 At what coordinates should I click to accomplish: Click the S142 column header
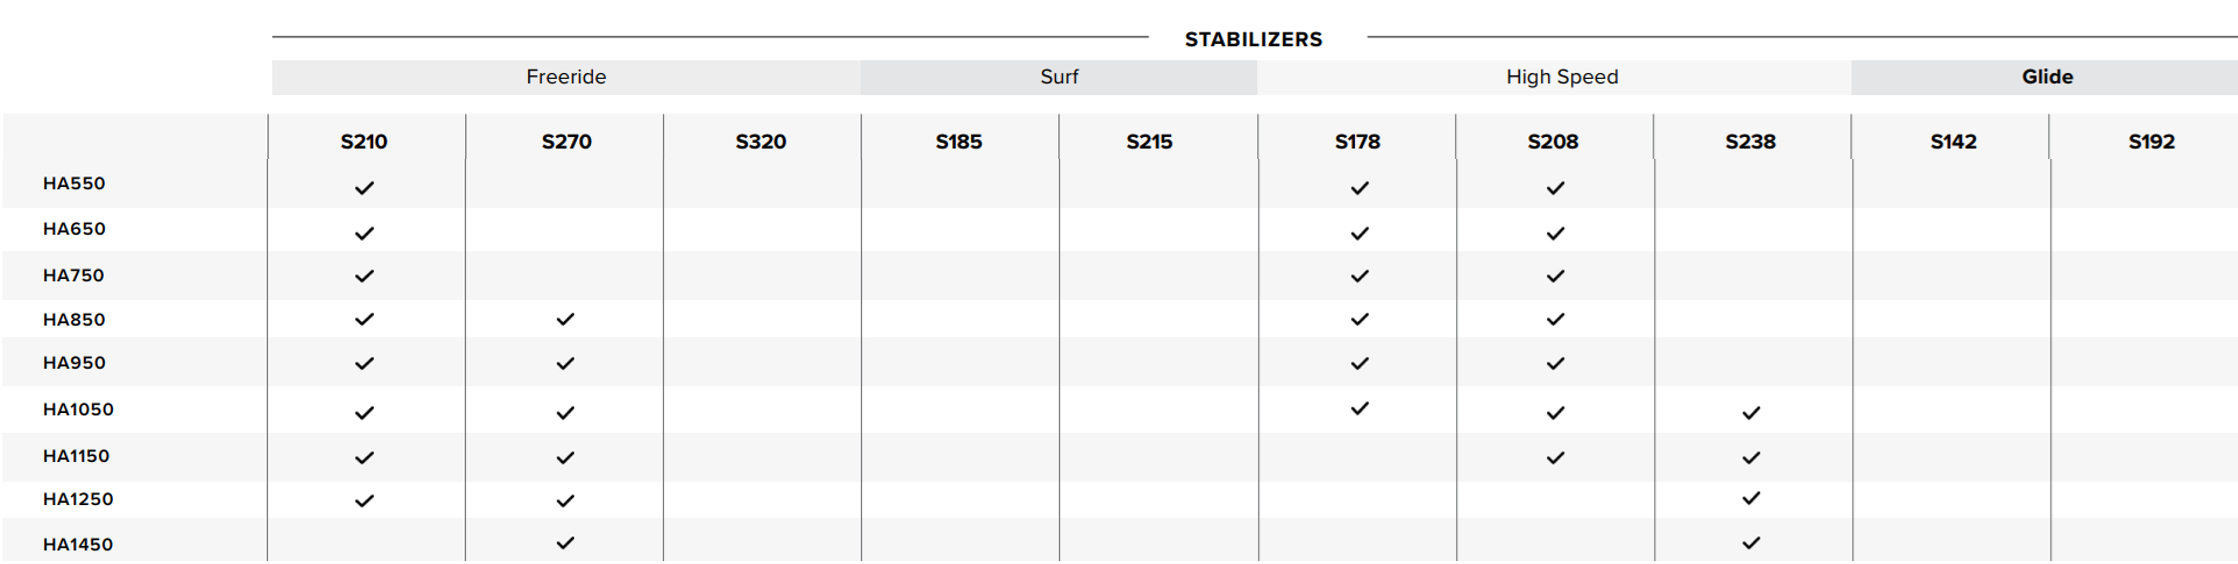(1953, 142)
